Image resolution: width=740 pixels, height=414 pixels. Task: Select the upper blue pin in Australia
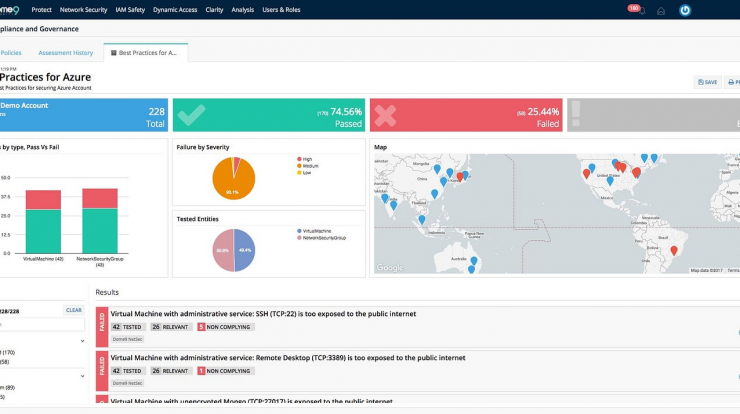click(474, 261)
